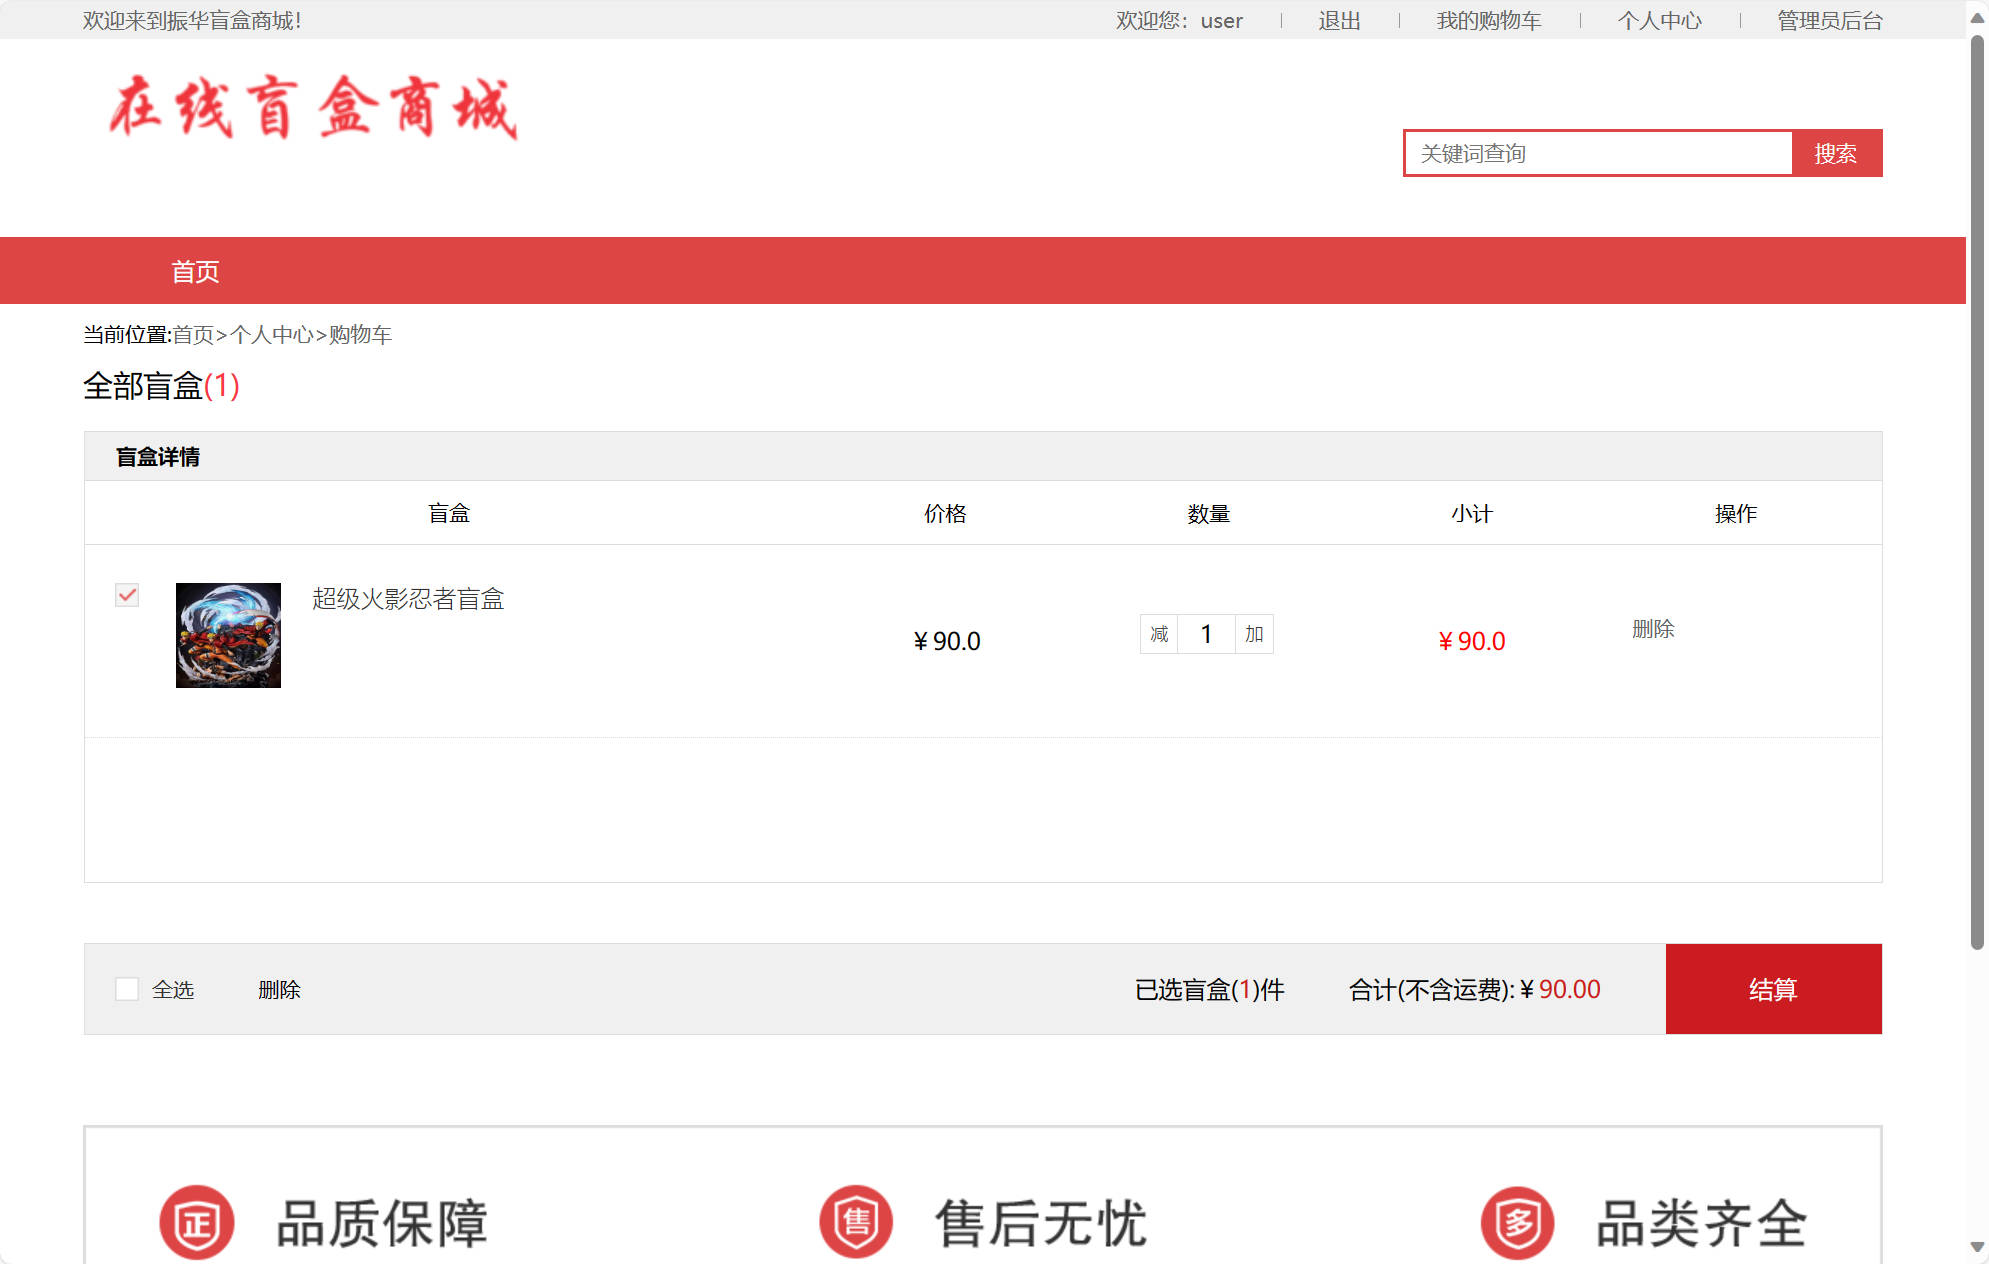1989x1264 pixels.
Task: Click 删除 to remove the Naruto box
Action: 1654,630
